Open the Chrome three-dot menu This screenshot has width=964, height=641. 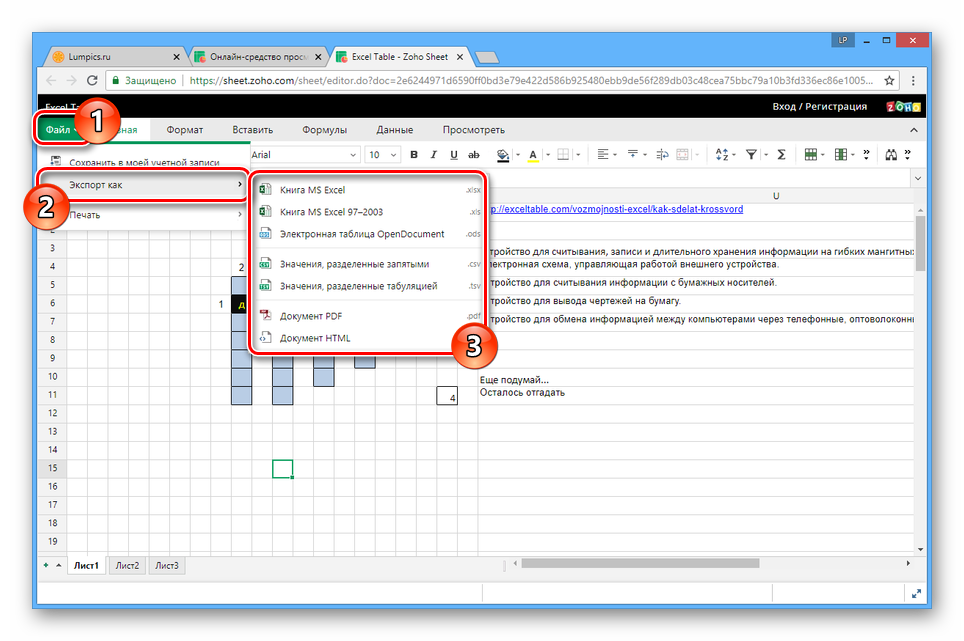pyautogui.click(x=914, y=81)
